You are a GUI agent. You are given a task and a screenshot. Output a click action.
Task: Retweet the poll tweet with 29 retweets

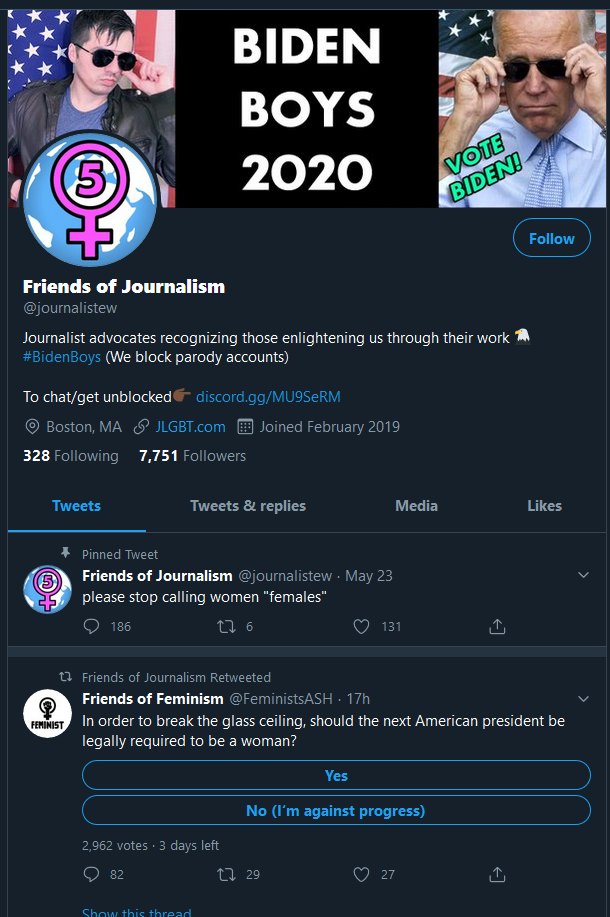(x=226, y=874)
